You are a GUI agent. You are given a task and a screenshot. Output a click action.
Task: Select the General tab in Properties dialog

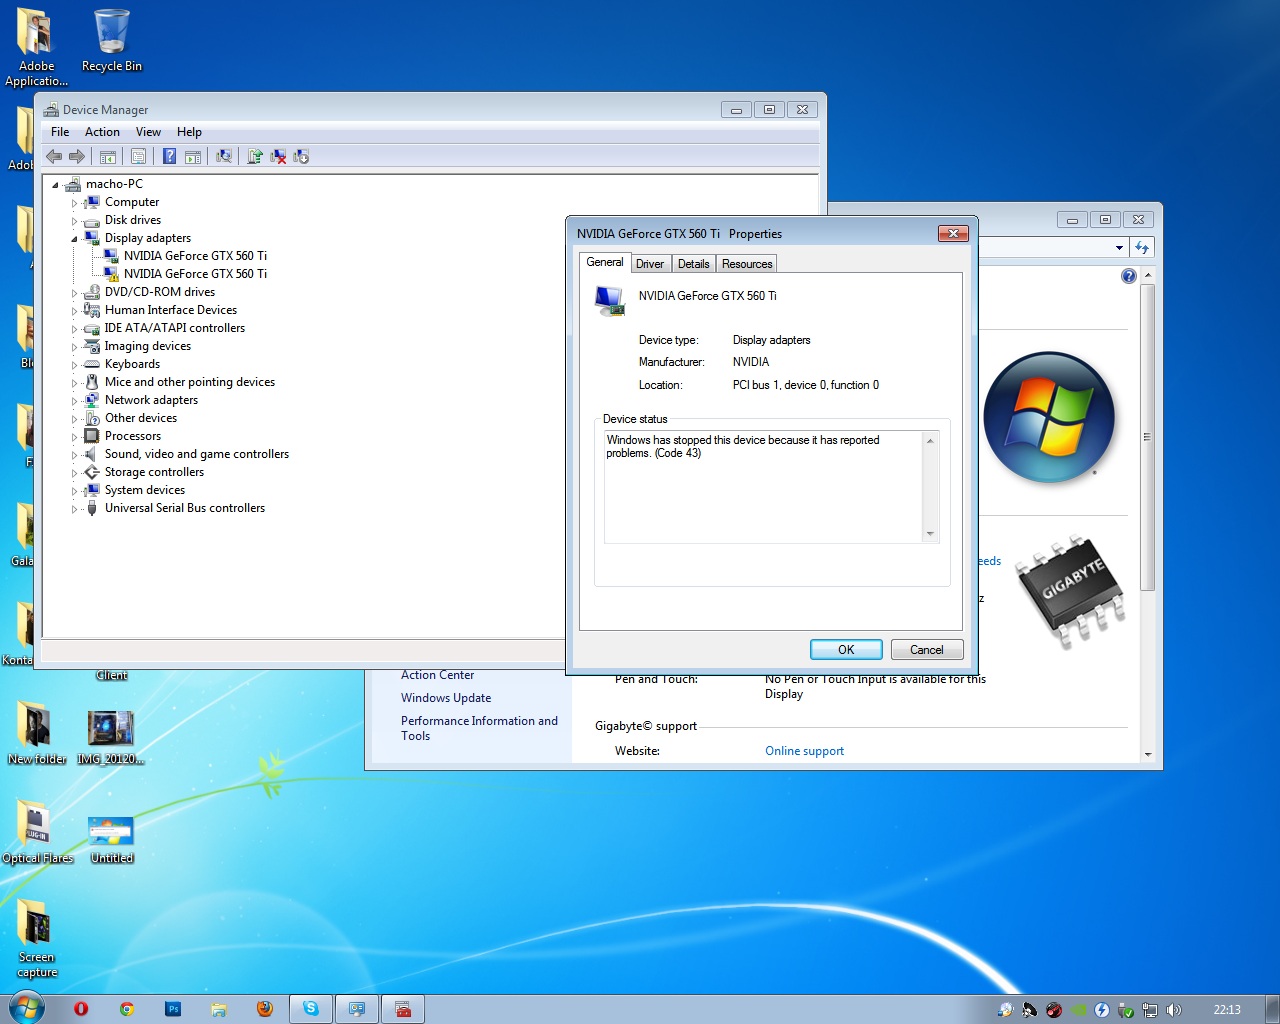605,262
